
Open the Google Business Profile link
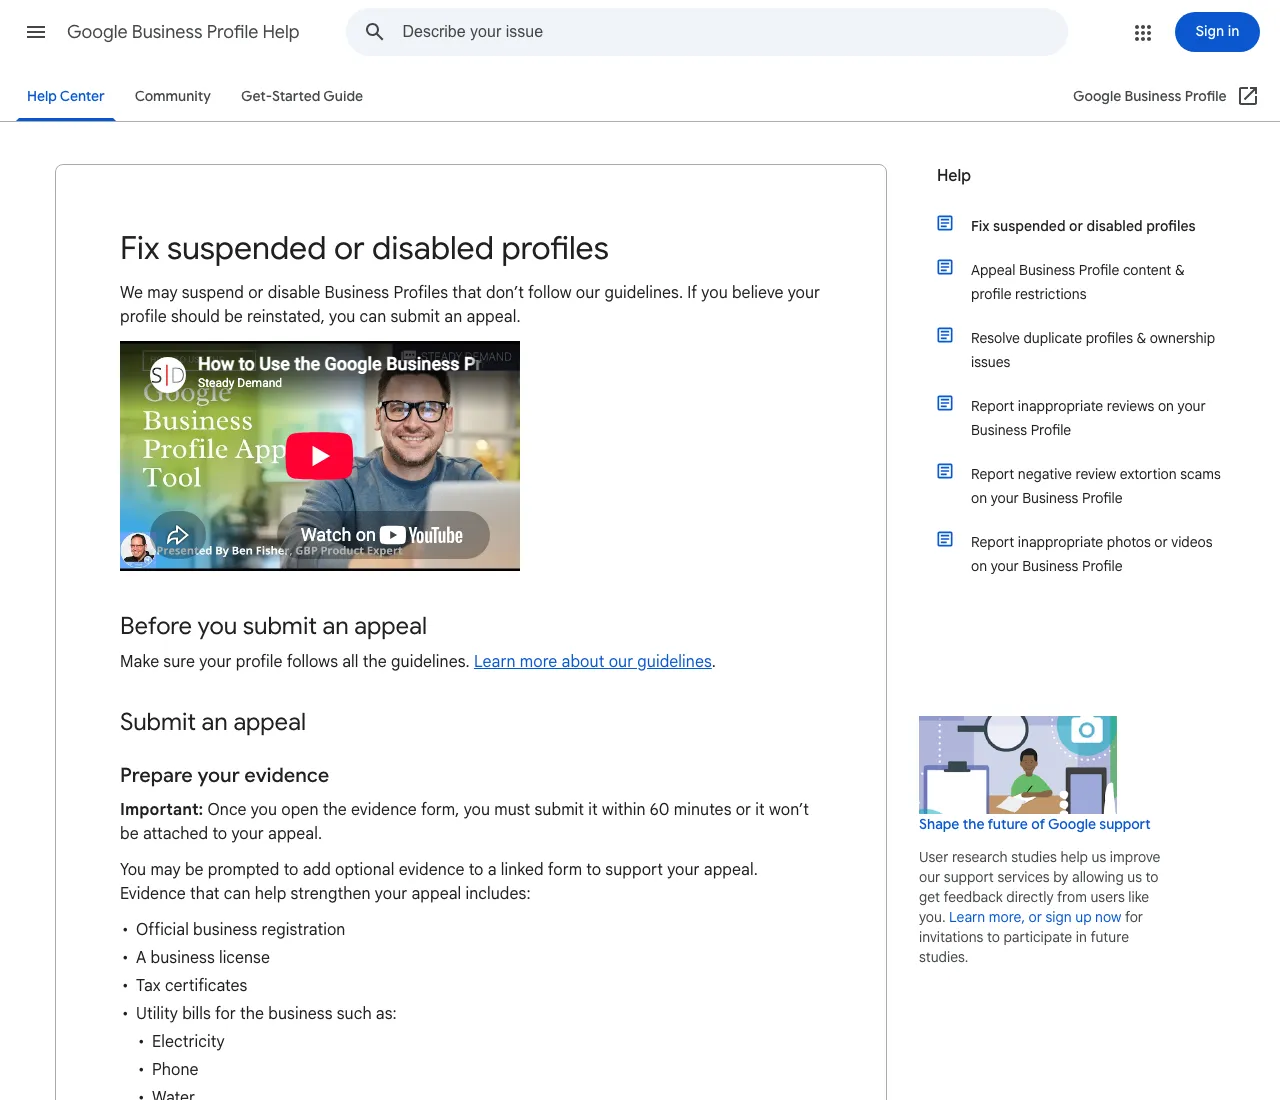click(1149, 96)
